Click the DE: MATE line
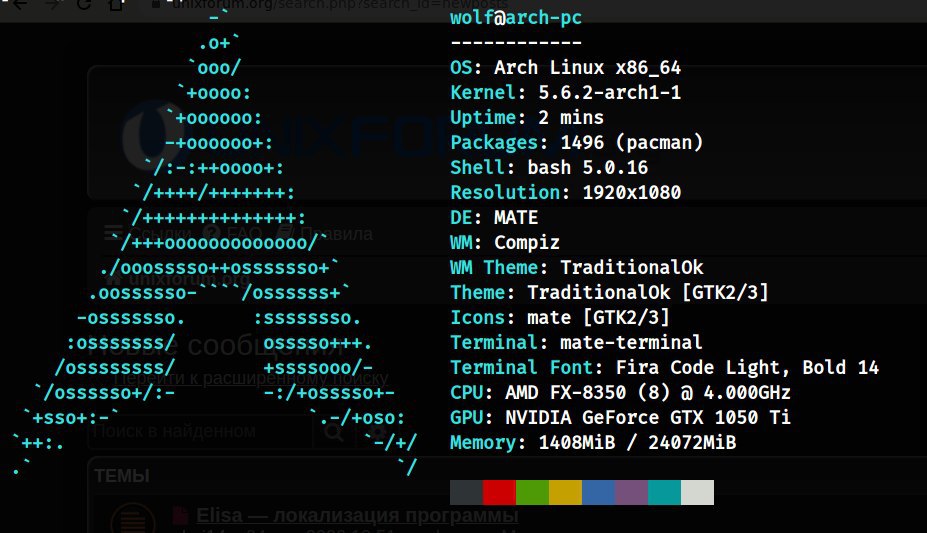The image size is (927, 533). [494, 217]
